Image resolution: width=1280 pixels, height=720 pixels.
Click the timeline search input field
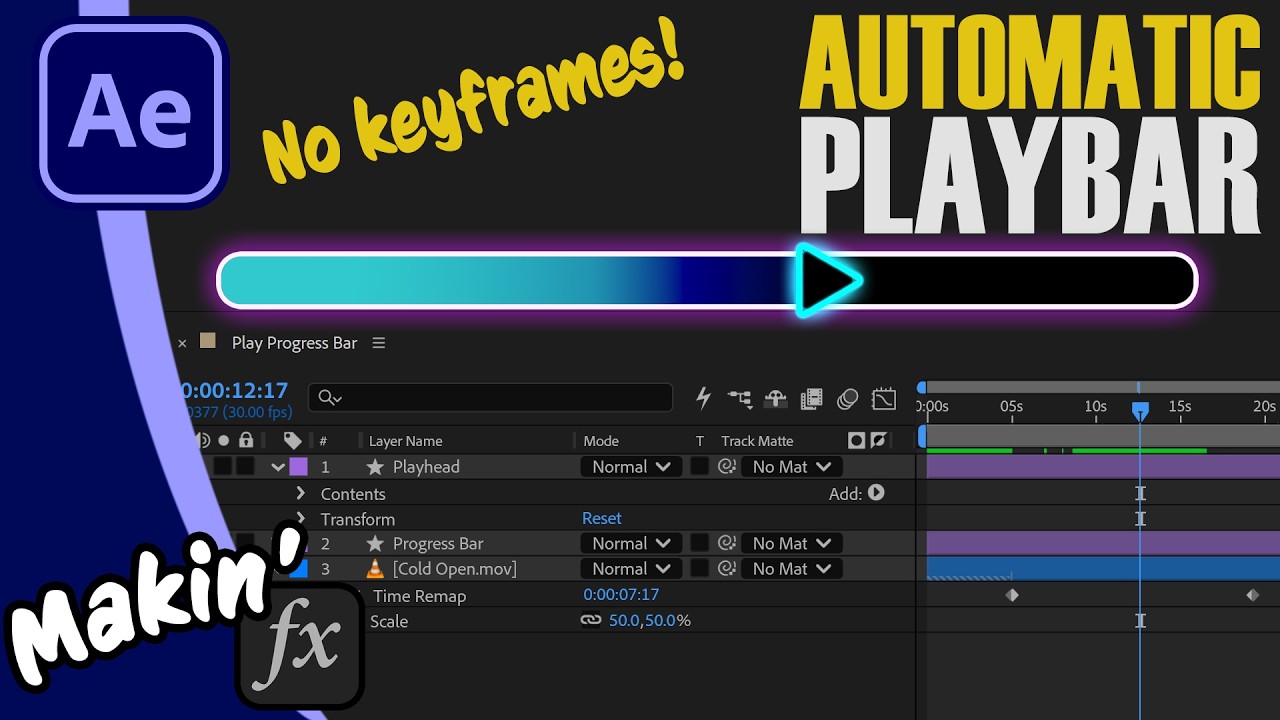[490, 398]
